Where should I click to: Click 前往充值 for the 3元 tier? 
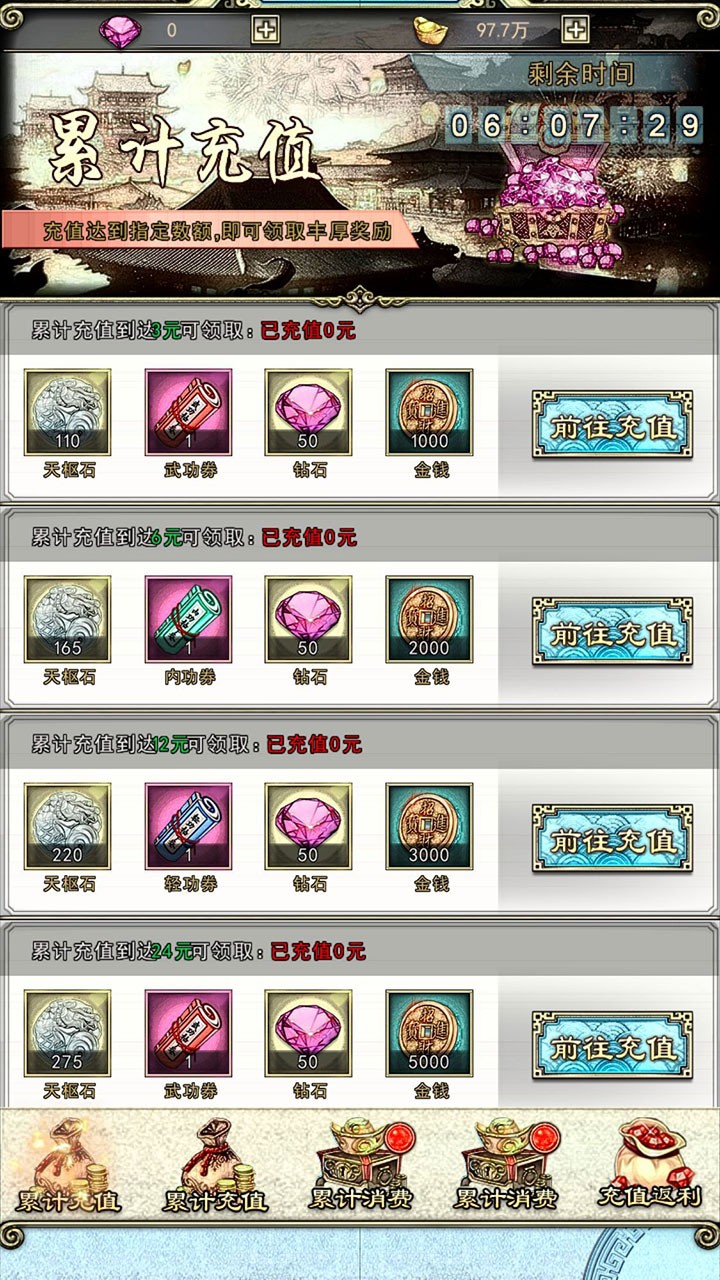[x=612, y=425]
